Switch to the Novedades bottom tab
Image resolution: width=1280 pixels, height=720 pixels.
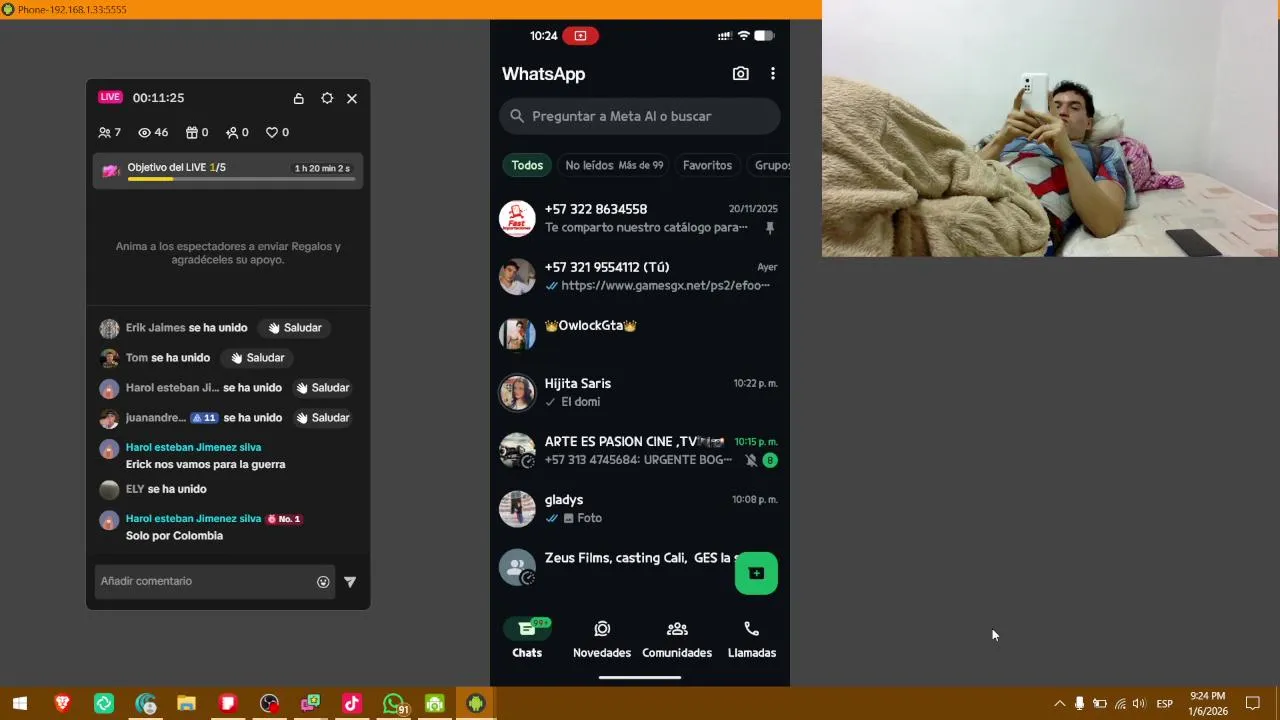[x=602, y=638]
